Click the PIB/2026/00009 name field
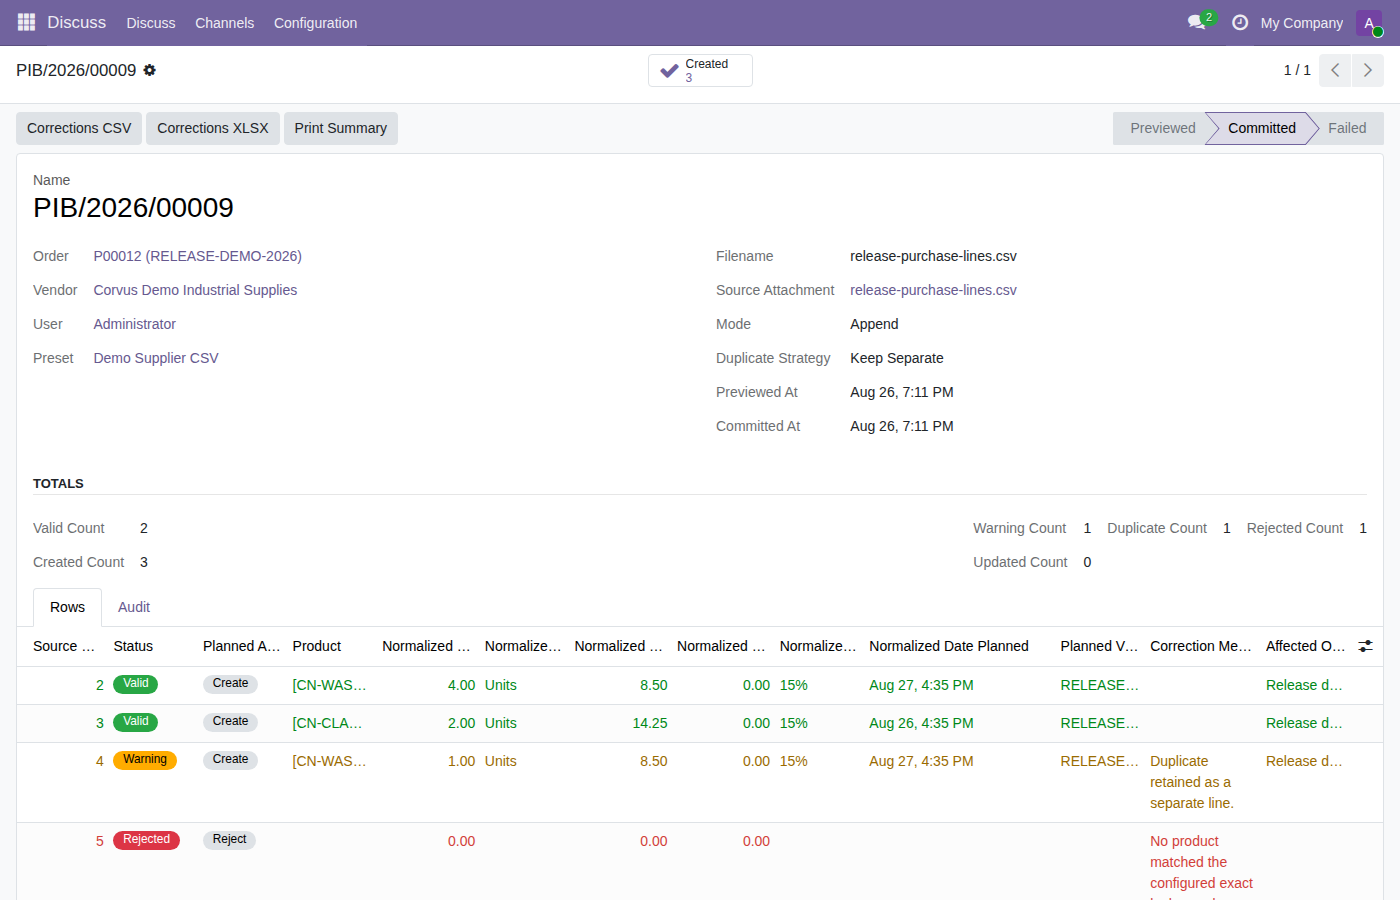The width and height of the screenshot is (1400, 900). click(133, 207)
